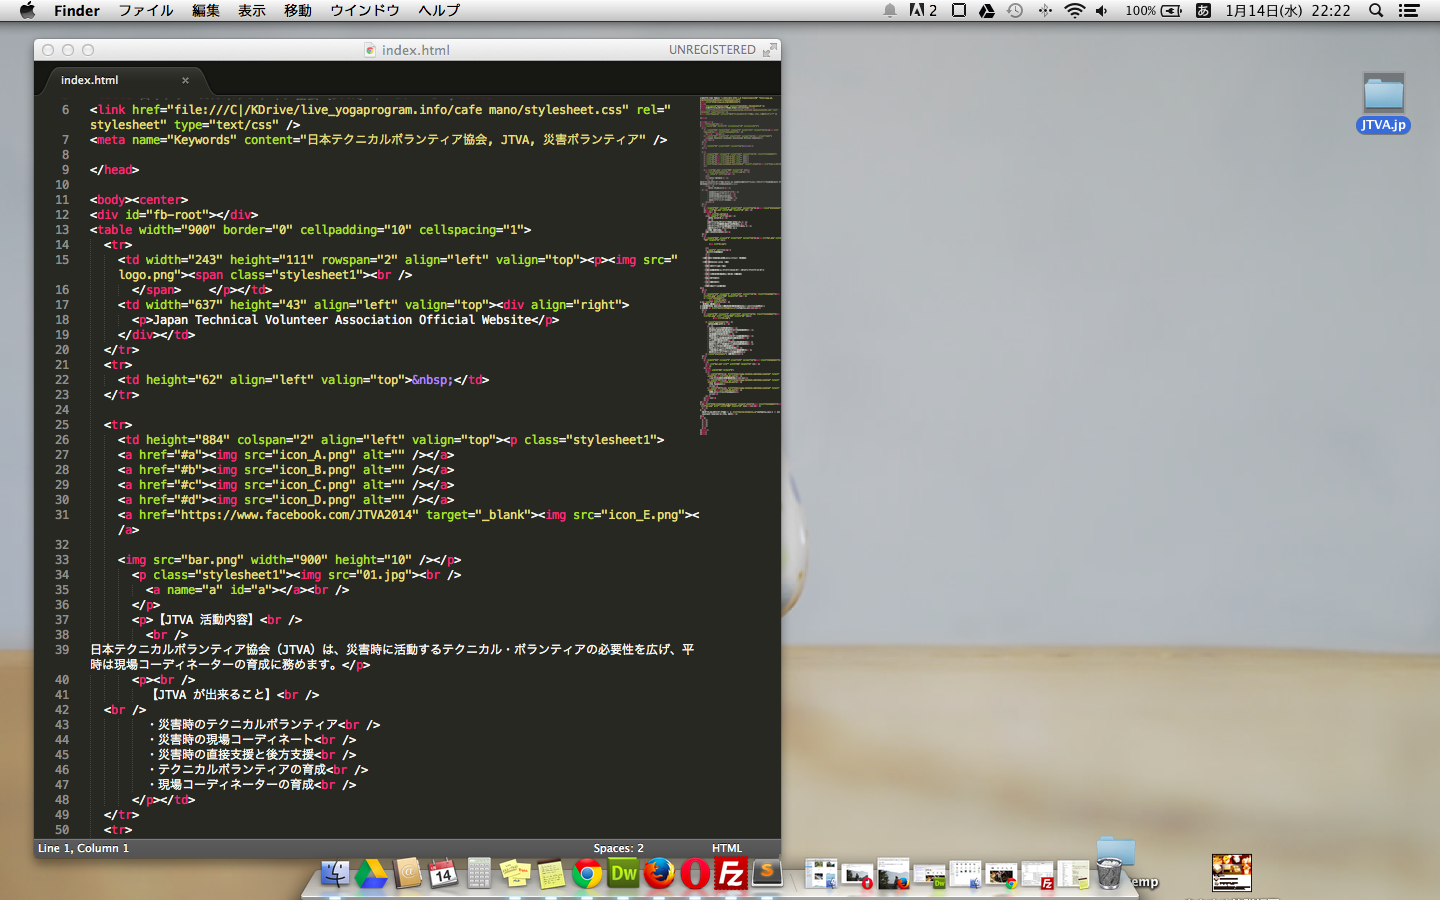Image resolution: width=1440 pixels, height=900 pixels.
Task: Launch FileZilla from the dock
Action: 731,873
